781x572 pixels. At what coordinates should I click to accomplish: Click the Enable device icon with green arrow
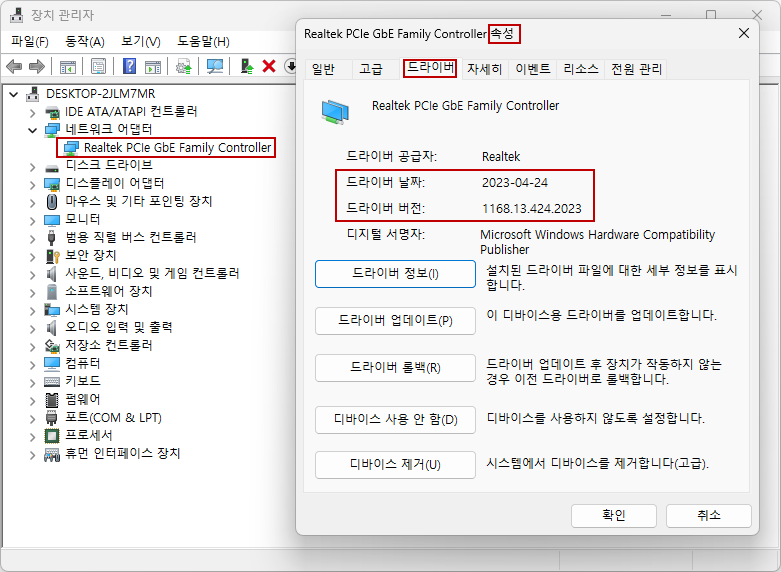[x=247, y=66]
